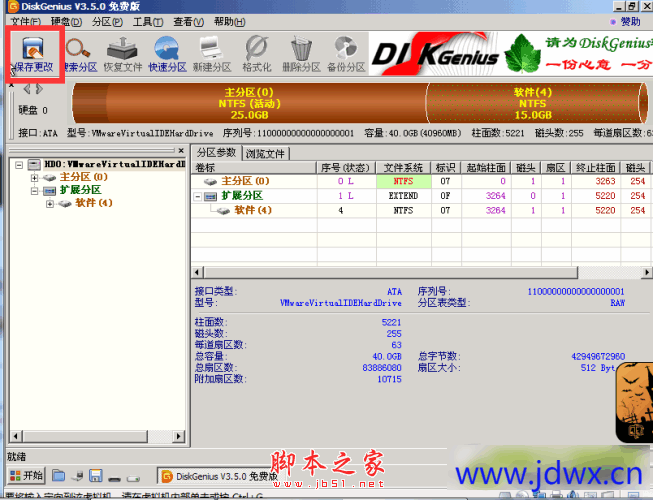Click the 序号(状态) column header
The image size is (653, 500).
pyautogui.click(x=346, y=168)
